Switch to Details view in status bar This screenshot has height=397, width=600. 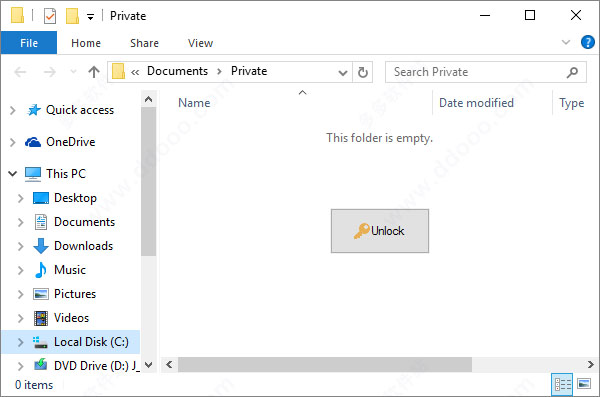562,384
